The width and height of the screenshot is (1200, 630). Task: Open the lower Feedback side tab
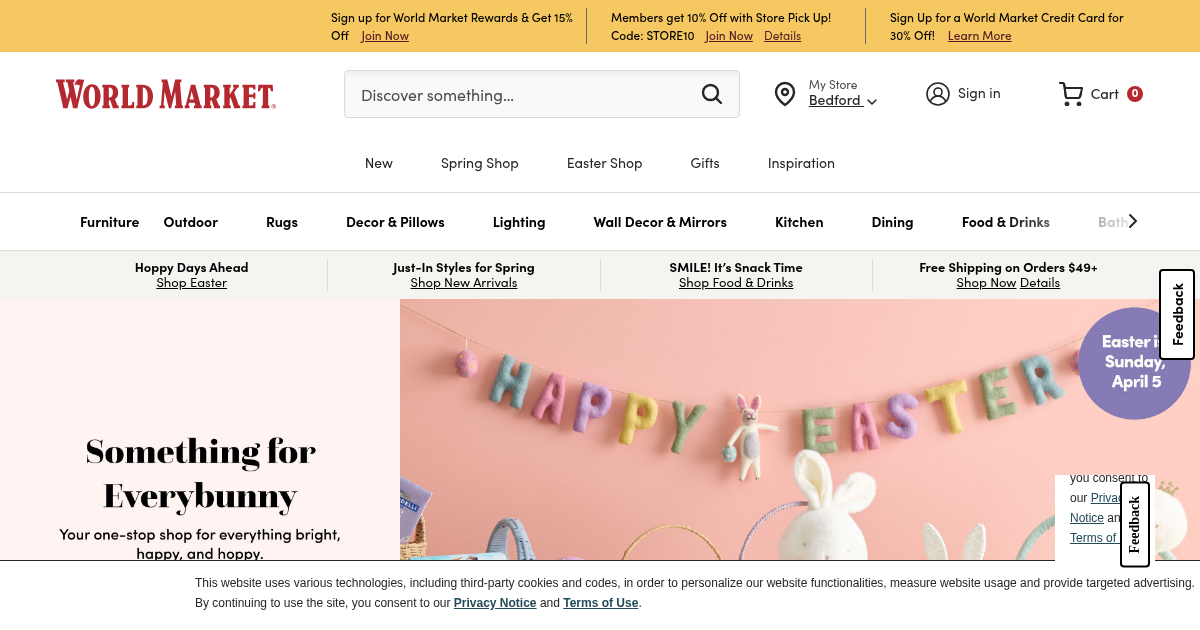(1135, 524)
